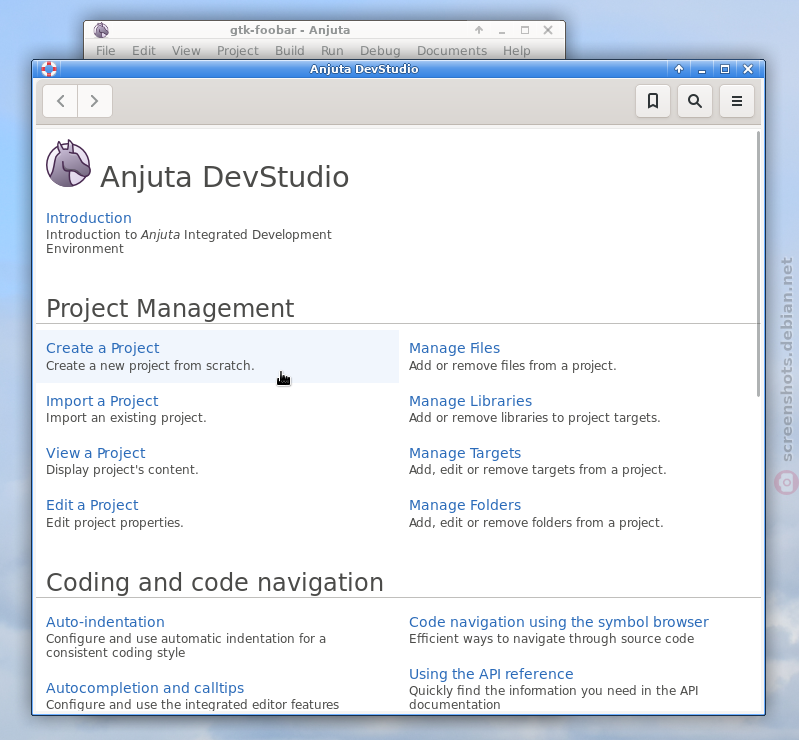Open the Import a Project topic
The height and width of the screenshot is (740, 799).
(102, 401)
